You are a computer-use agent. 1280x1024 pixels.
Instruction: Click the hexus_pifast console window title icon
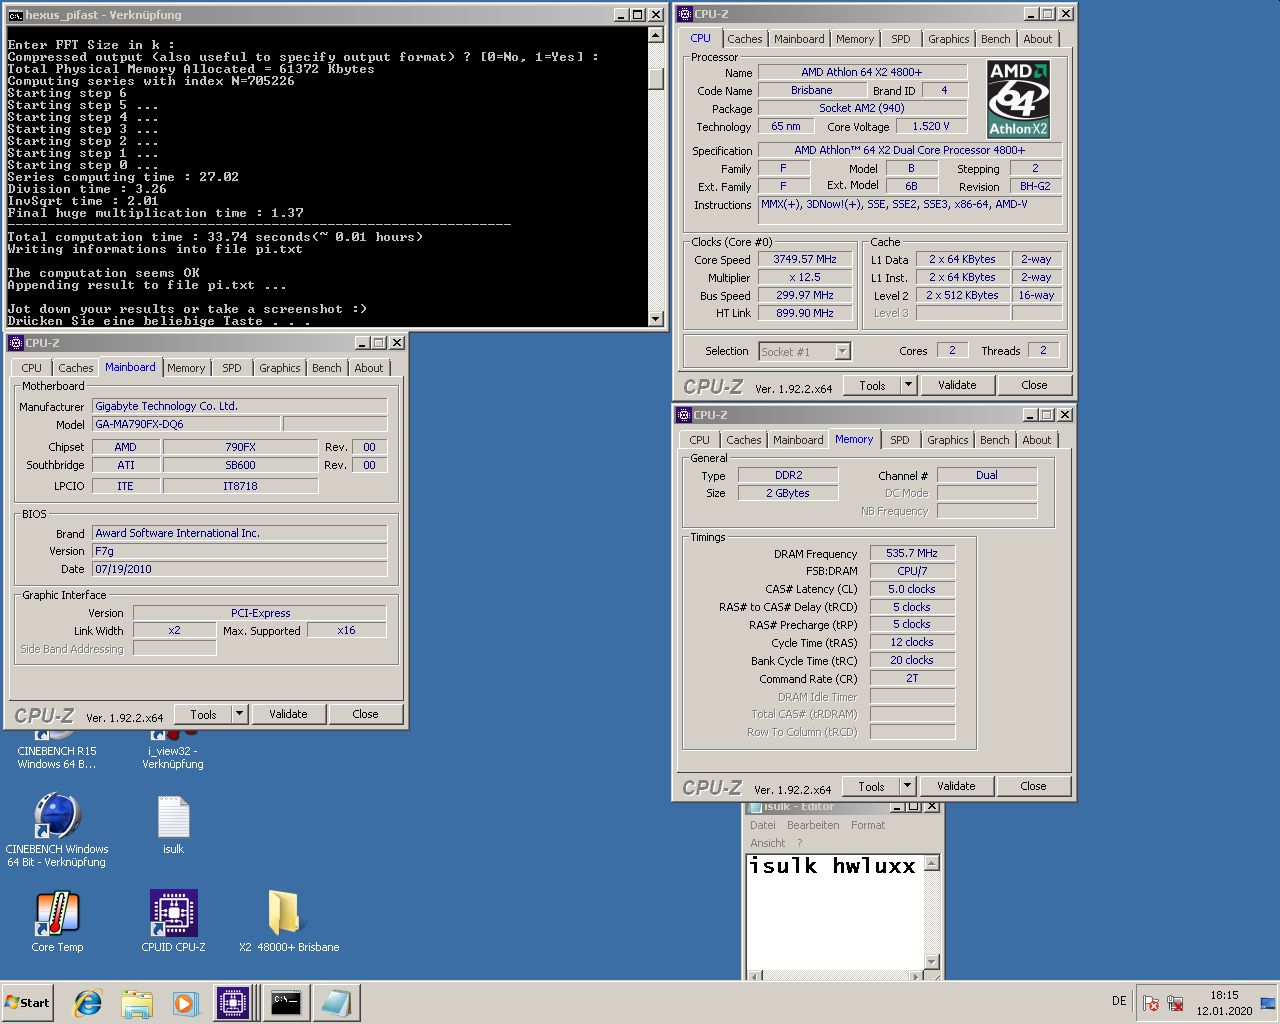pyautogui.click(x=15, y=15)
